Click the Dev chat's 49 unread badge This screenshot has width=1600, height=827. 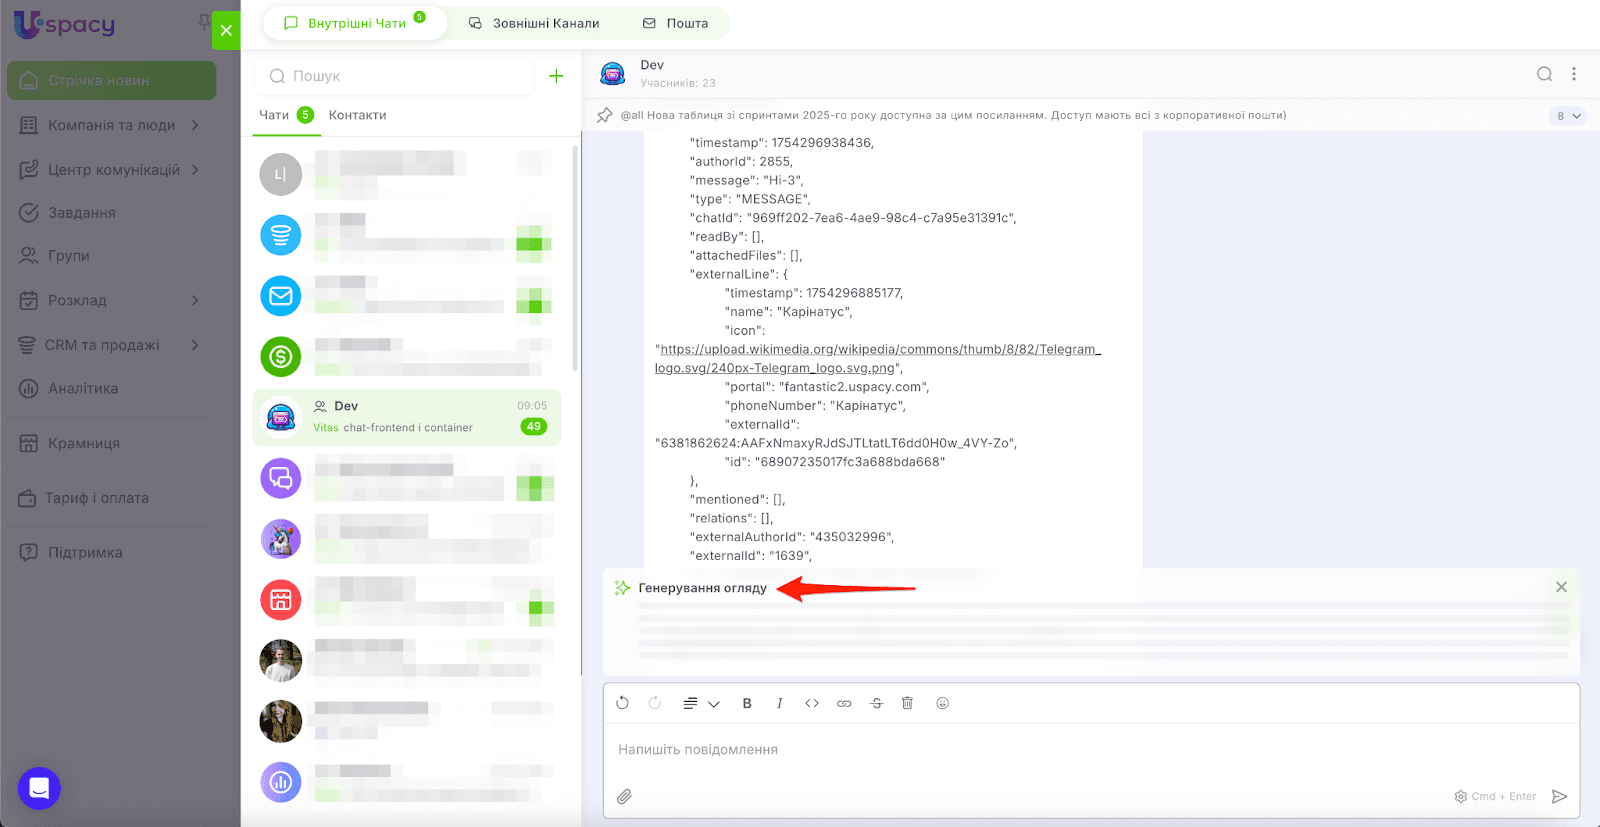533,427
